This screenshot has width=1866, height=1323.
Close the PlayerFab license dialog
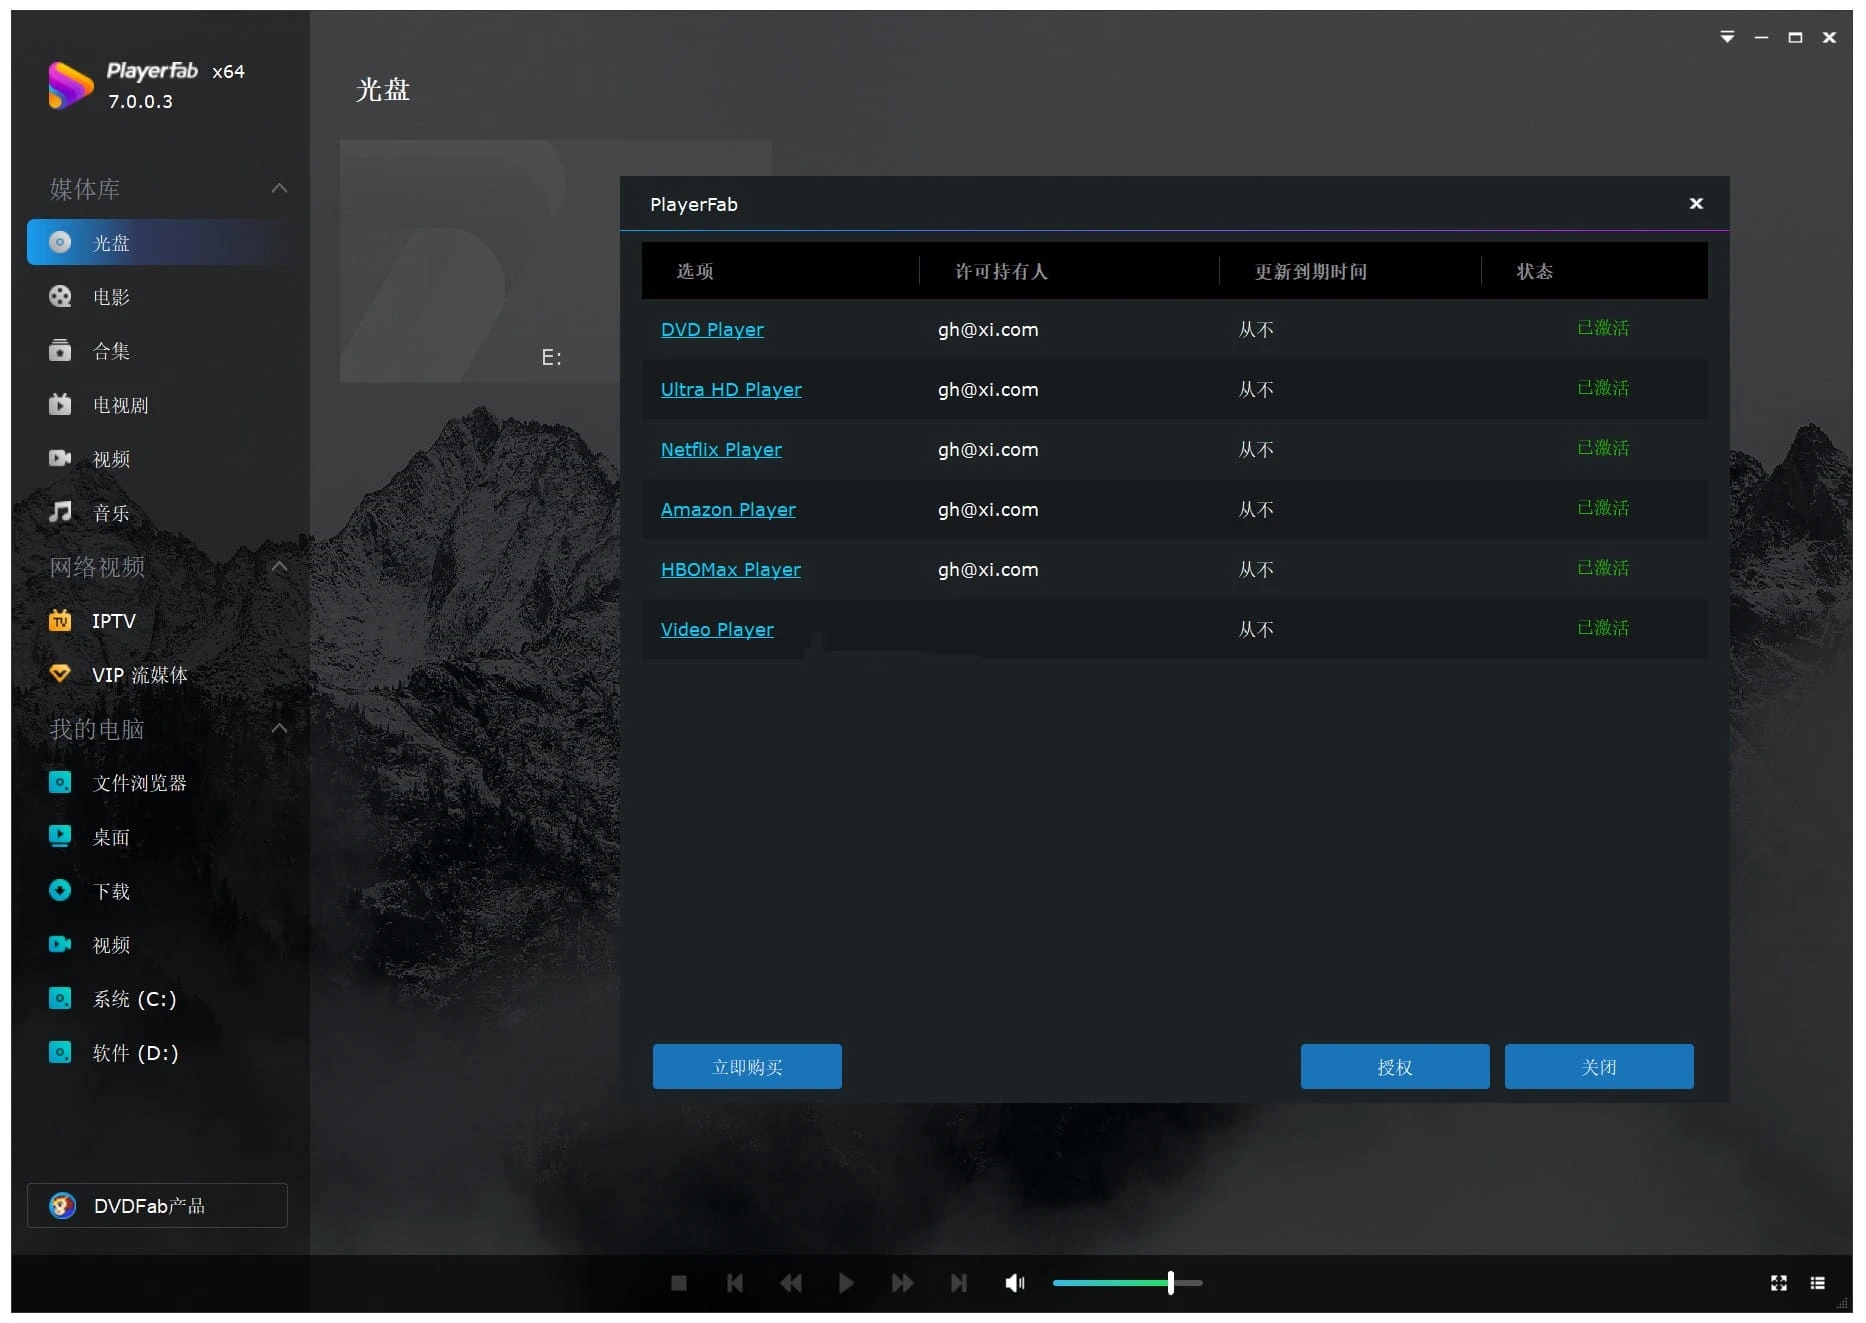tap(1695, 203)
